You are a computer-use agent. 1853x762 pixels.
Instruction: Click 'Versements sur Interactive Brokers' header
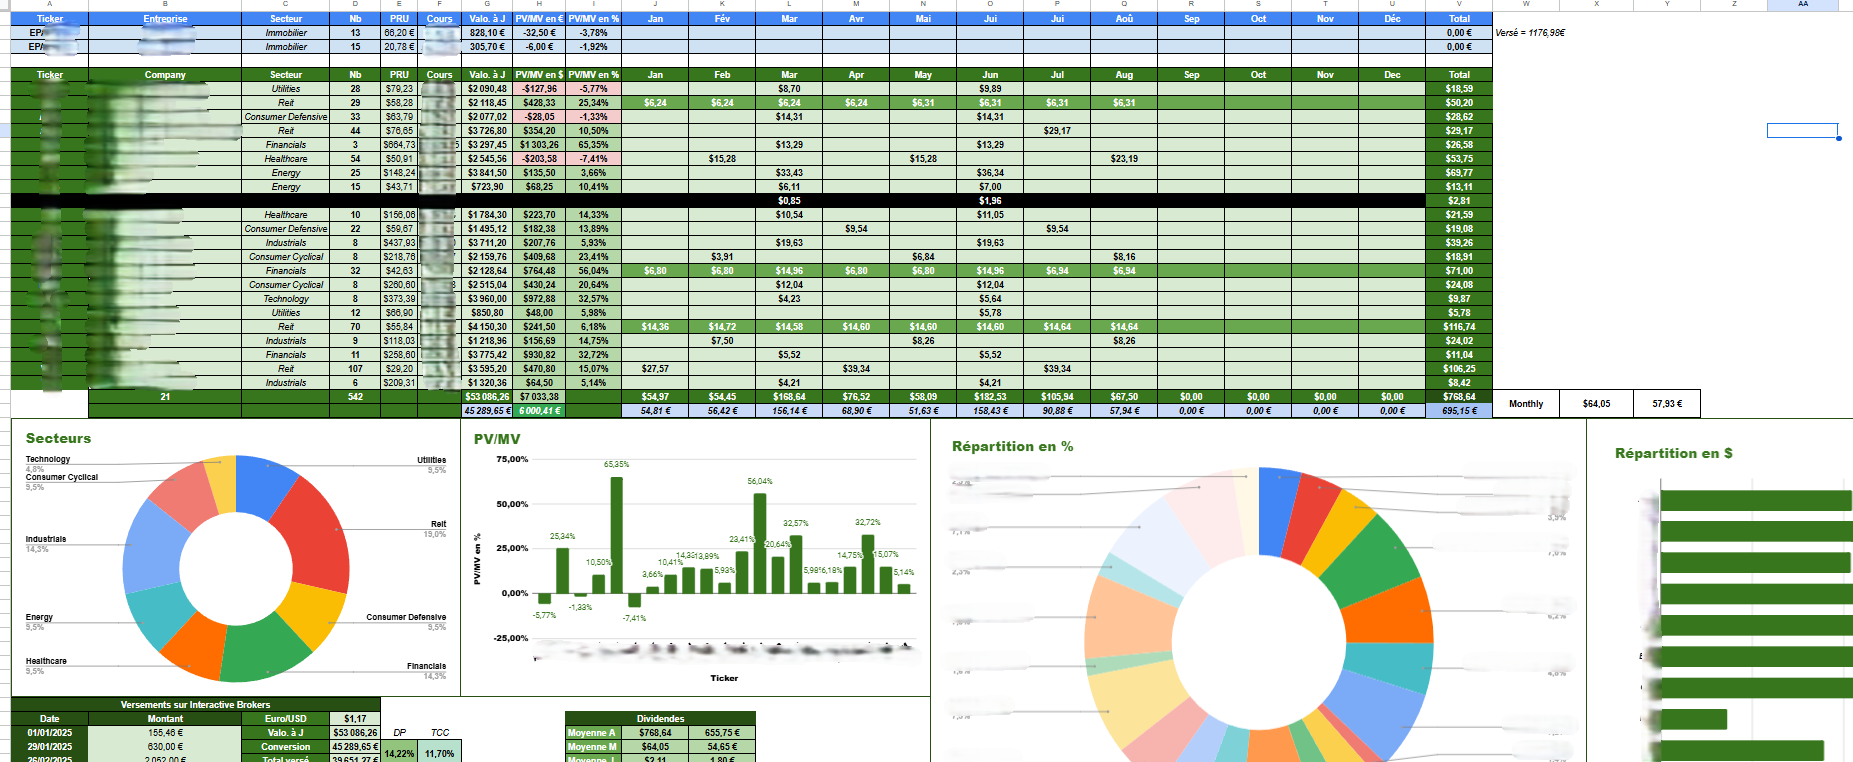(195, 705)
